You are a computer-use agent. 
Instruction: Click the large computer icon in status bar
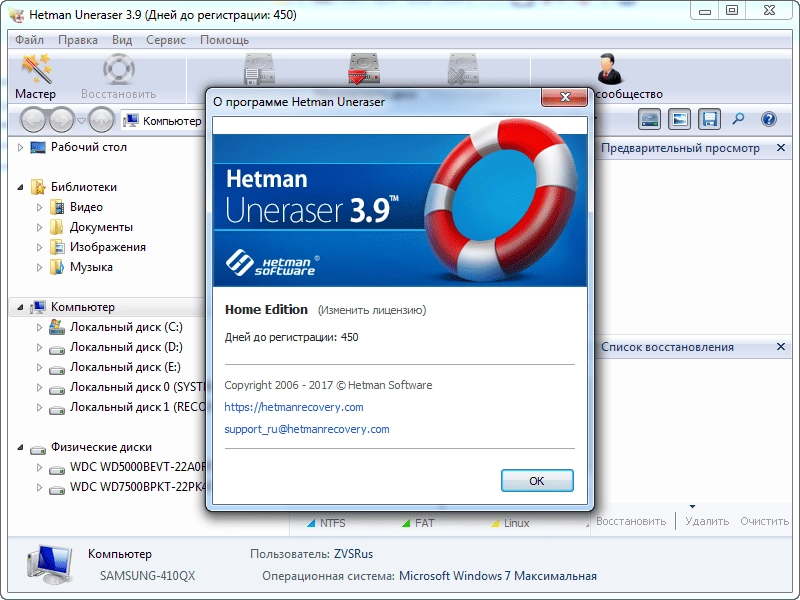49,564
